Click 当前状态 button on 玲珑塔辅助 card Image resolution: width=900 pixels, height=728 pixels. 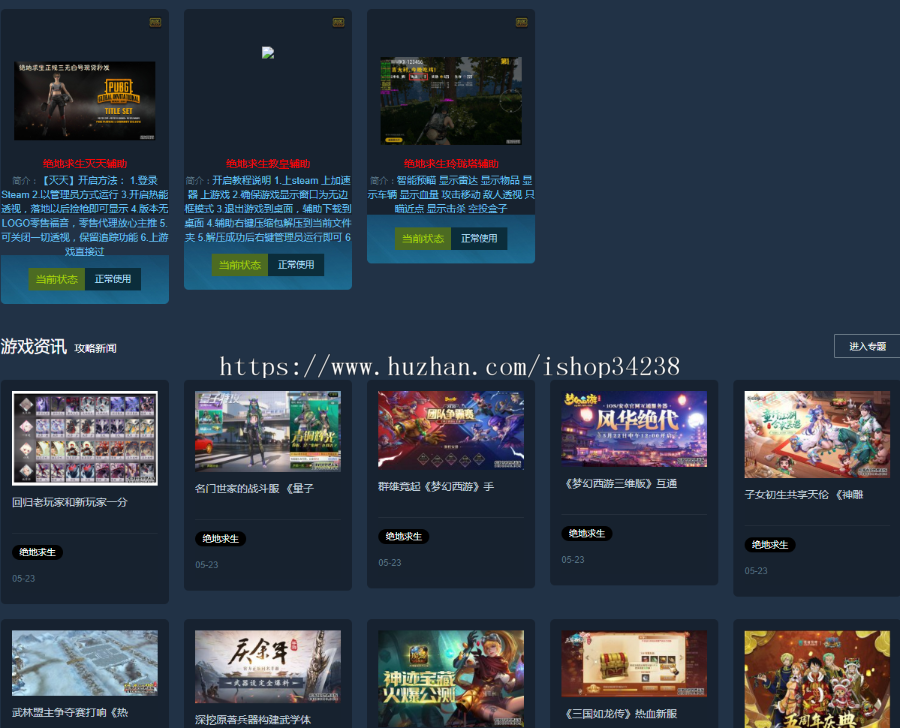click(x=423, y=238)
